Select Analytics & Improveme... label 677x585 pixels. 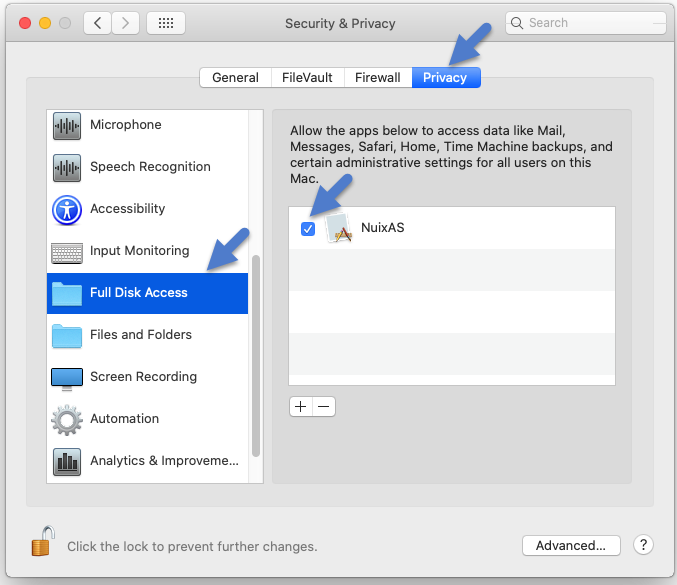coord(164,460)
